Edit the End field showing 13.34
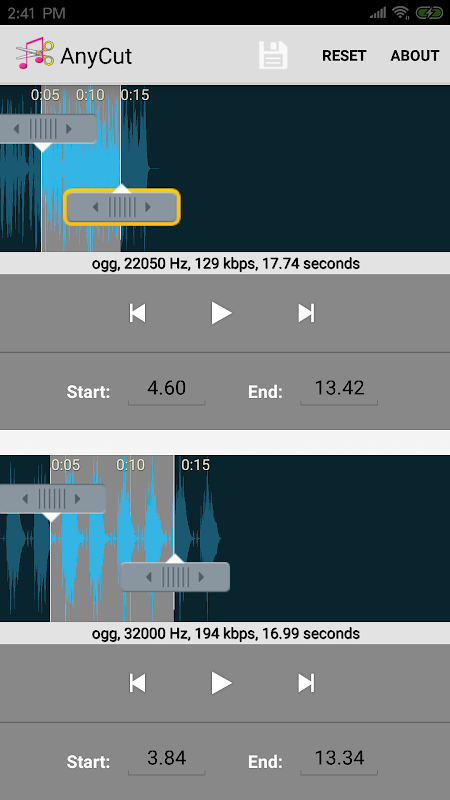This screenshot has height=800, width=450. point(339,759)
